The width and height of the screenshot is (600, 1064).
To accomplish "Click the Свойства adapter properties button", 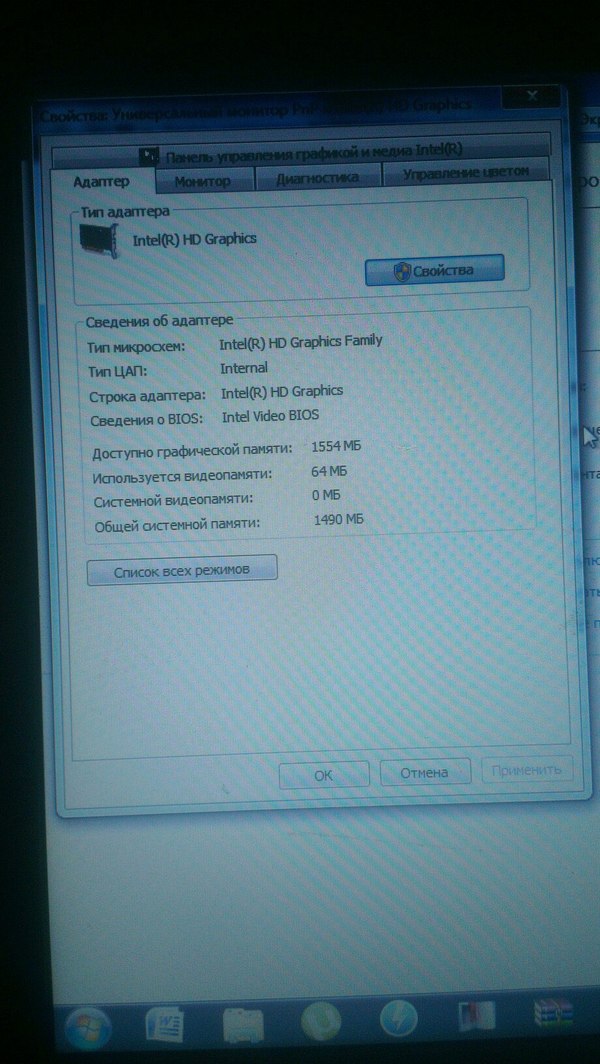I will (x=434, y=270).
